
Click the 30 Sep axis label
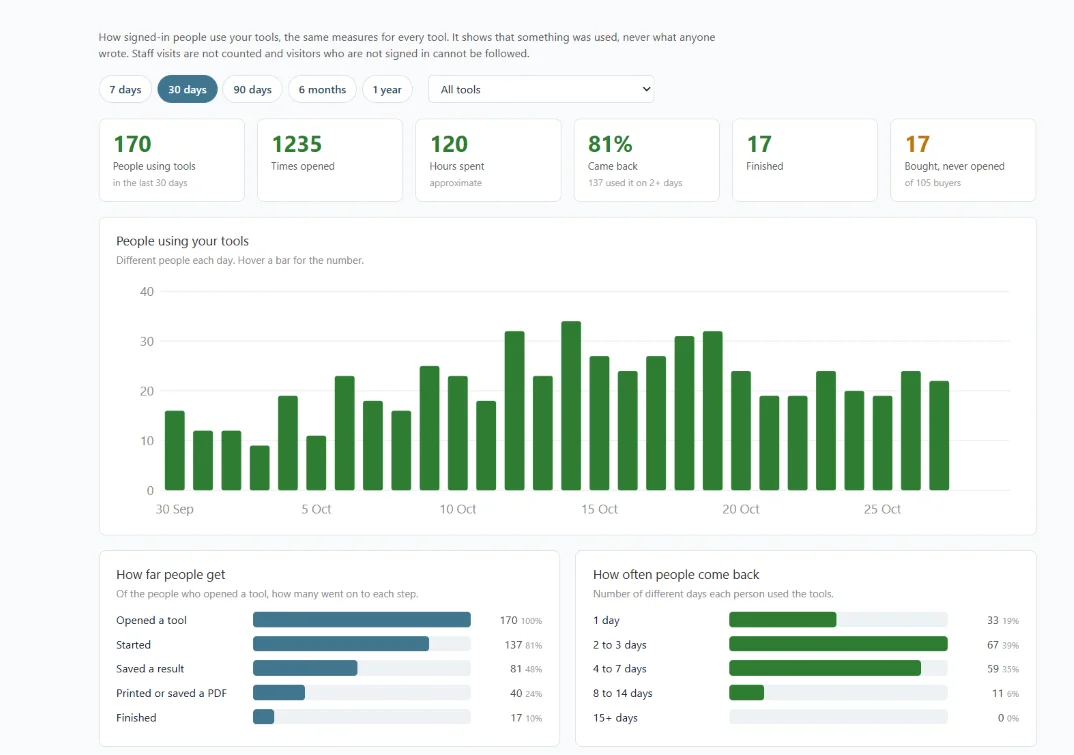click(175, 509)
